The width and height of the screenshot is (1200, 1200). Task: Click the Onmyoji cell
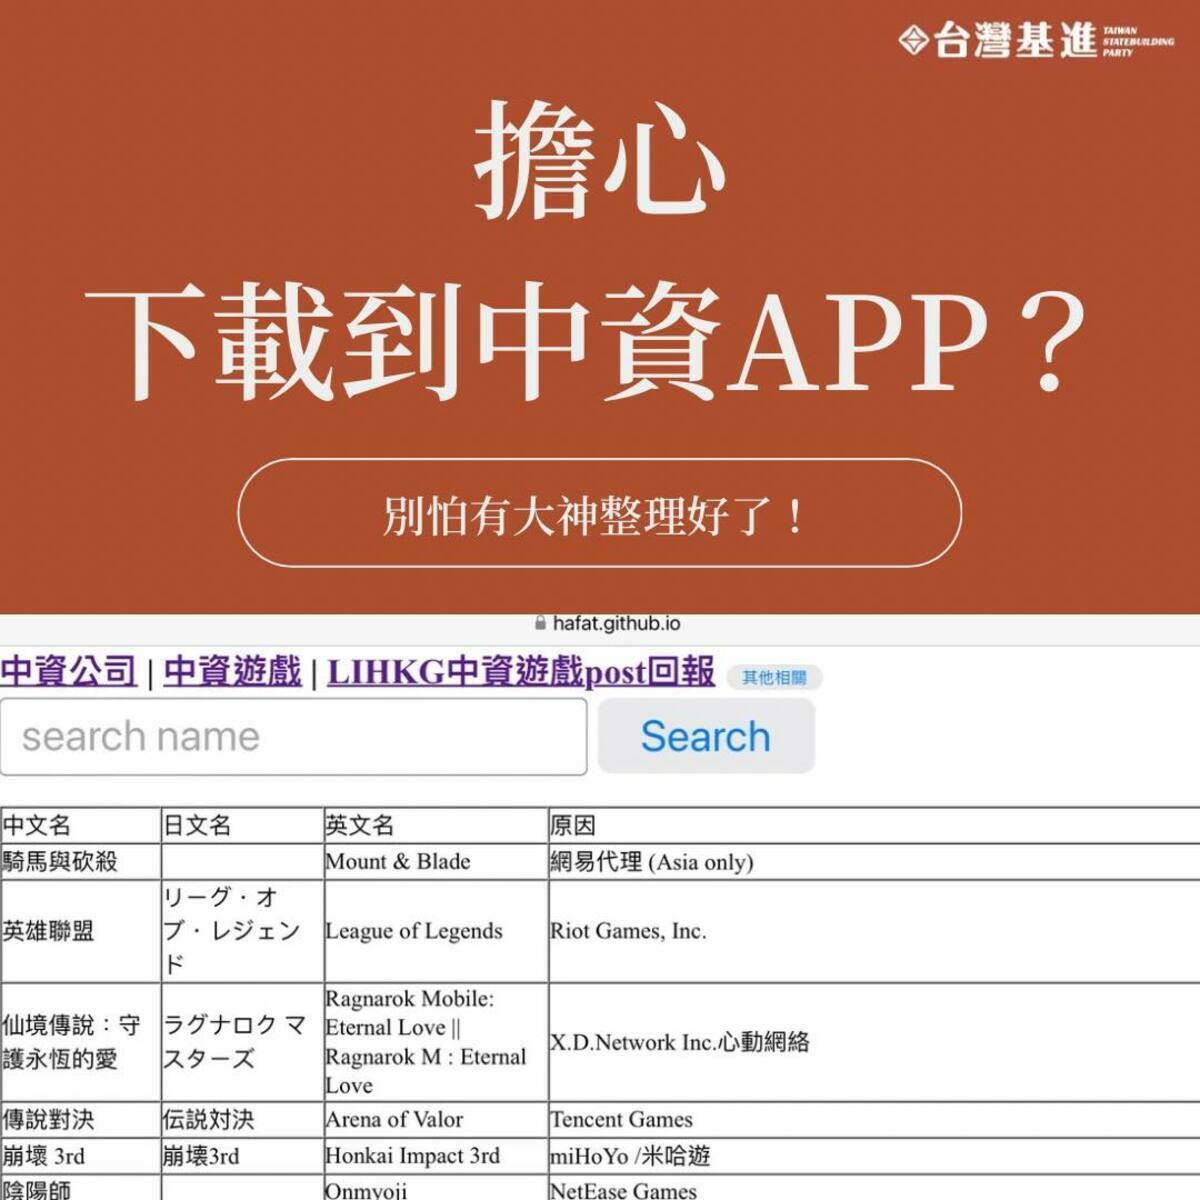(436, 1188)
